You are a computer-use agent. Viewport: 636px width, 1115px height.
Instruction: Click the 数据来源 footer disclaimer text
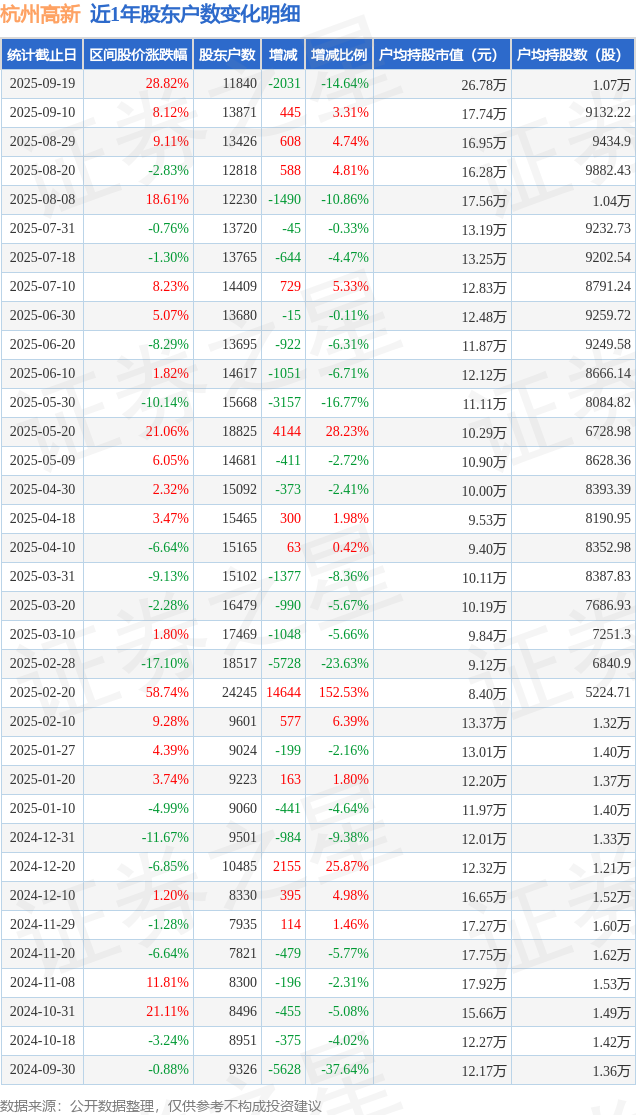click(161, 1105)
